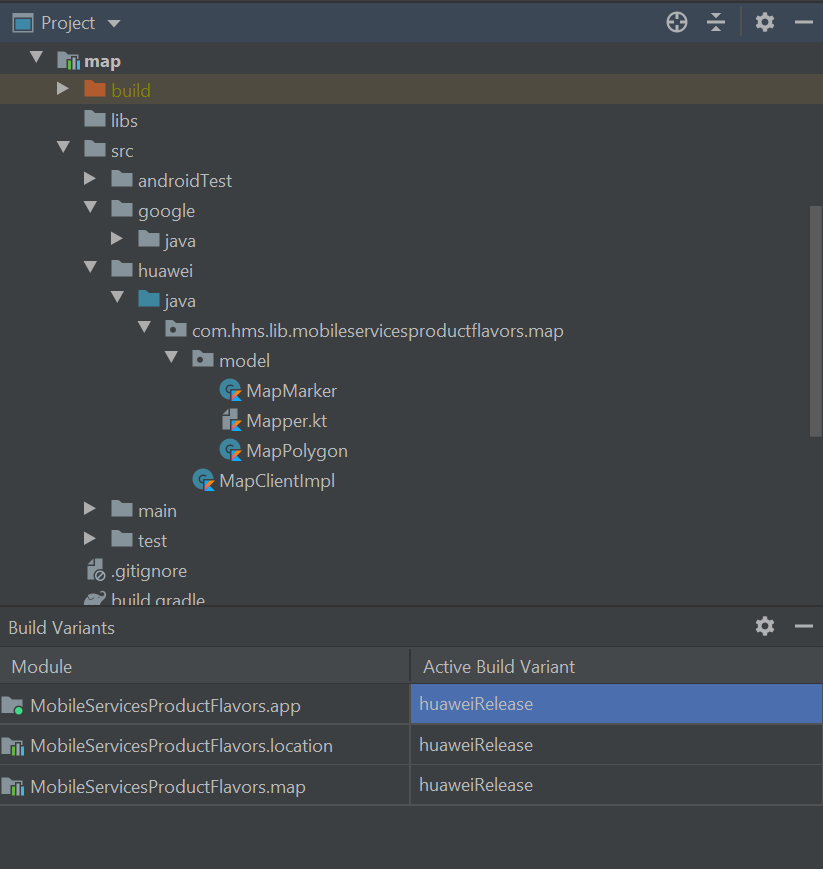Screen dimensions: 823x869
Task: Click the MobileServicesProductFlavors.map module icon
Action: (13, 786)
